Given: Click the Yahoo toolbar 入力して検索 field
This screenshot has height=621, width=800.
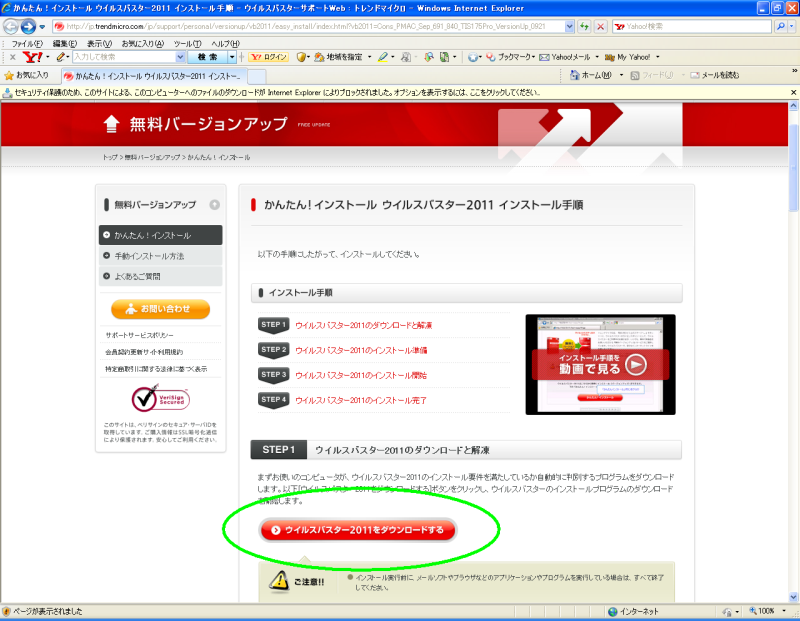Looking at the screenshot, I should pyautogui.click(x=124, y=57).
